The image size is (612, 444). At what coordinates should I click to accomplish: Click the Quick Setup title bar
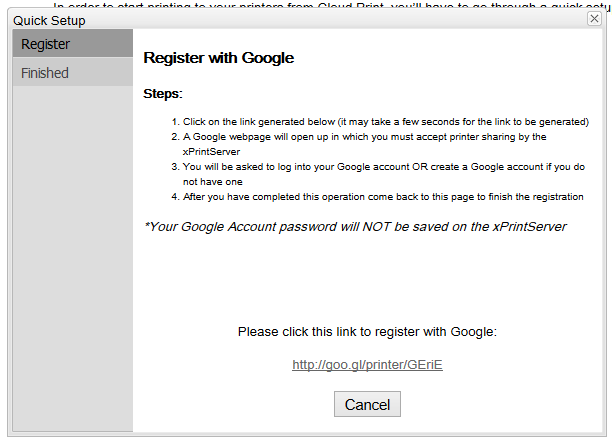(x=300, y=20)
